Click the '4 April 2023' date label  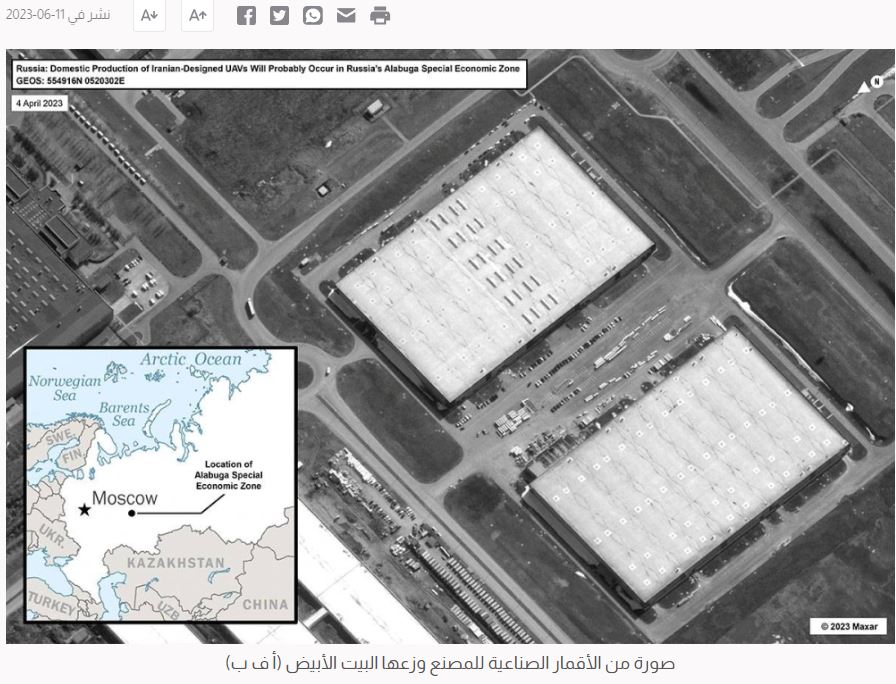pyautogui.click(x=40, y=103)
